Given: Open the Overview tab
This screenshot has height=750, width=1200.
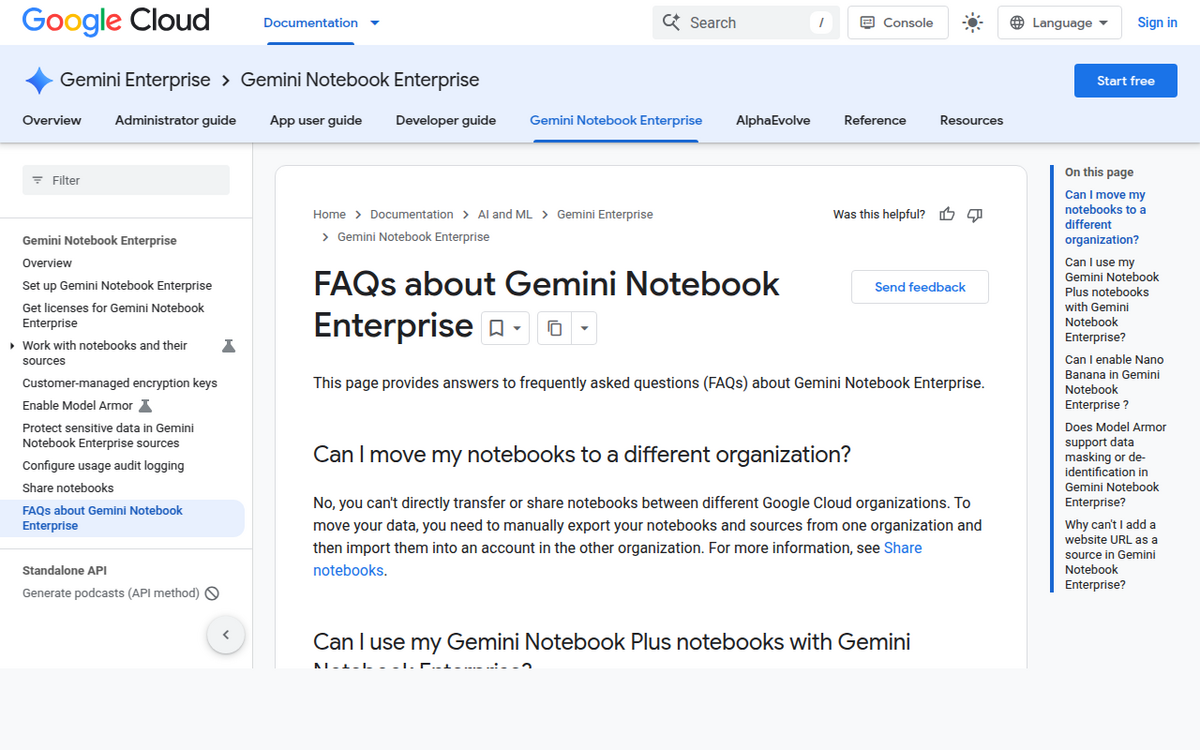Looking at the screenshot, I should 52,120.
